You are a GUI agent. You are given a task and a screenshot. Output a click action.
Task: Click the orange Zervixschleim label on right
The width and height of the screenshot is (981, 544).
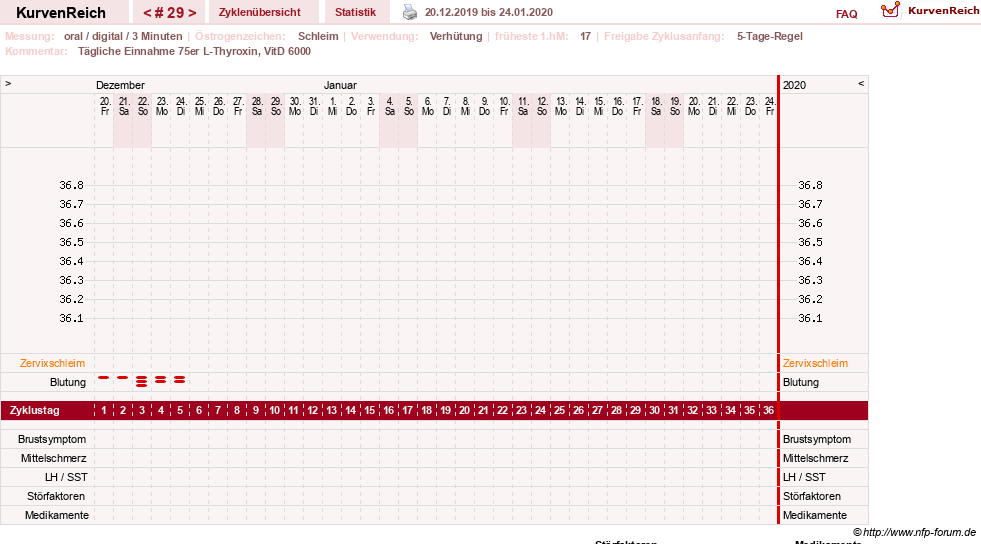click(x=815, y=363)
